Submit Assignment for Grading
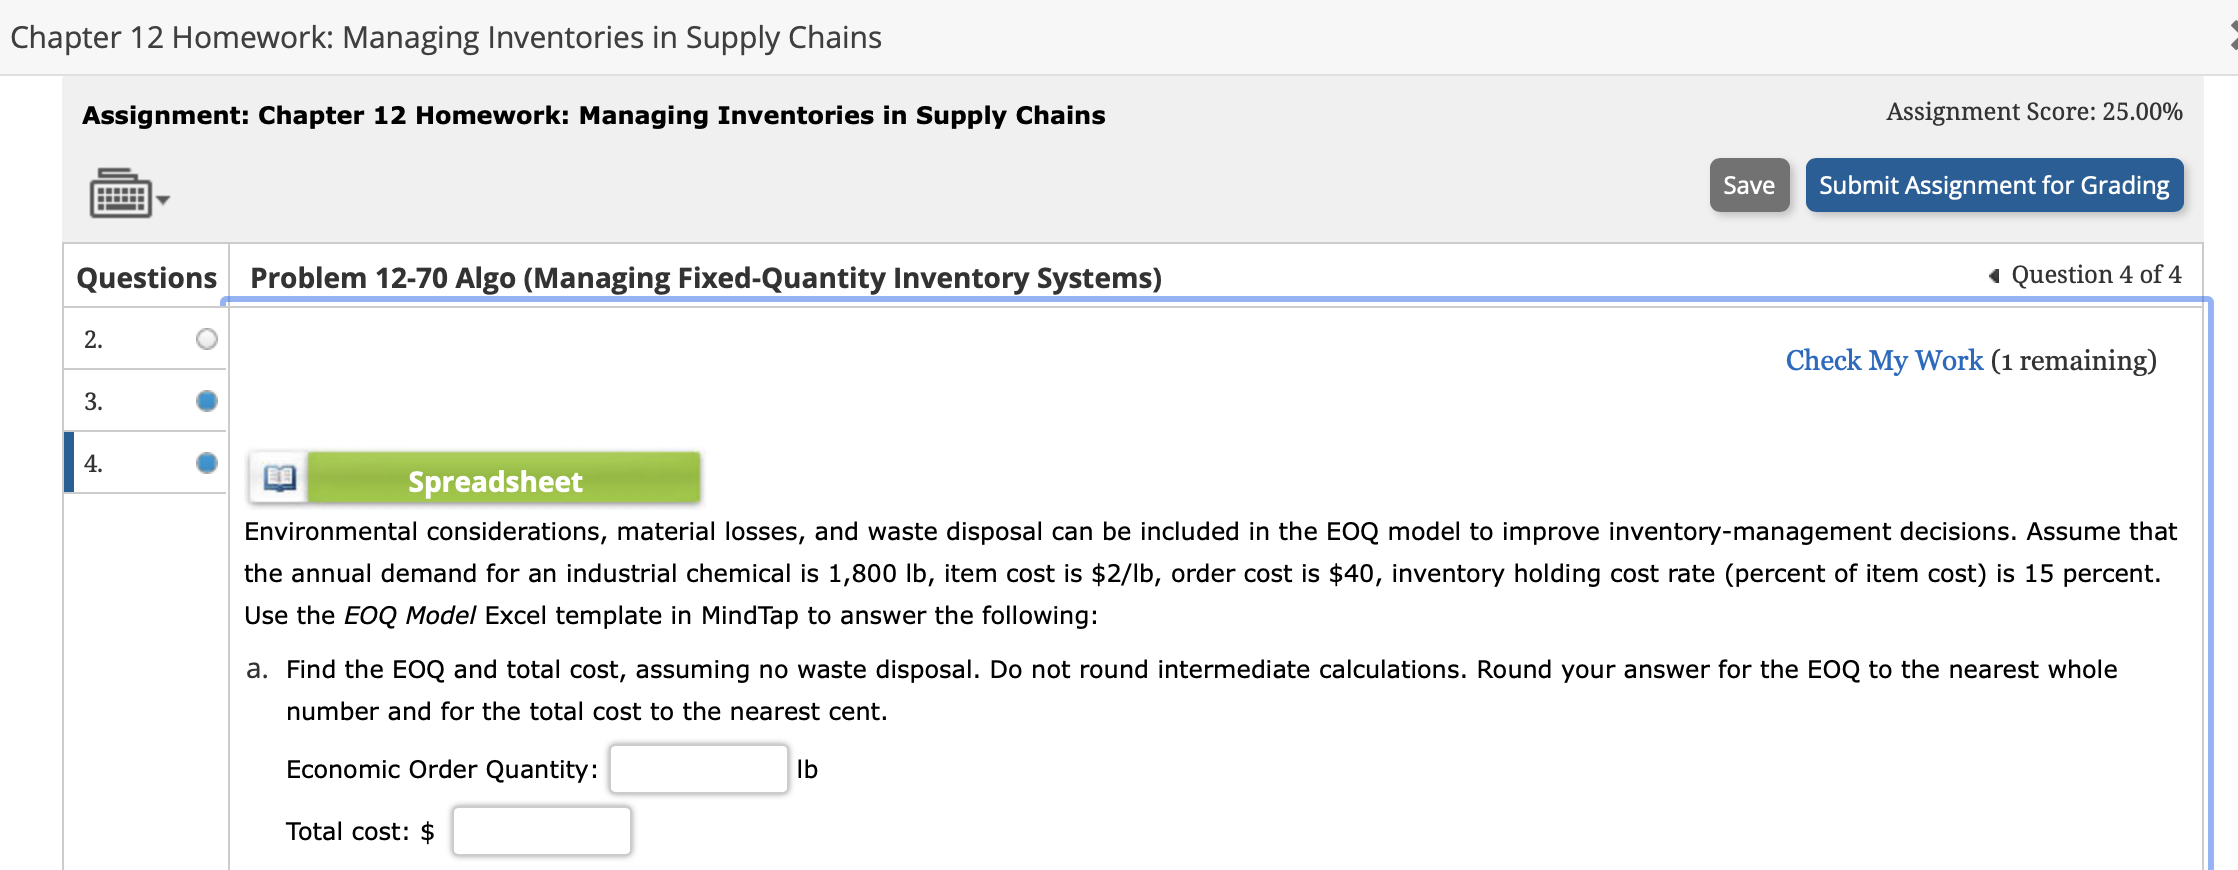 tap(1993, 185)
